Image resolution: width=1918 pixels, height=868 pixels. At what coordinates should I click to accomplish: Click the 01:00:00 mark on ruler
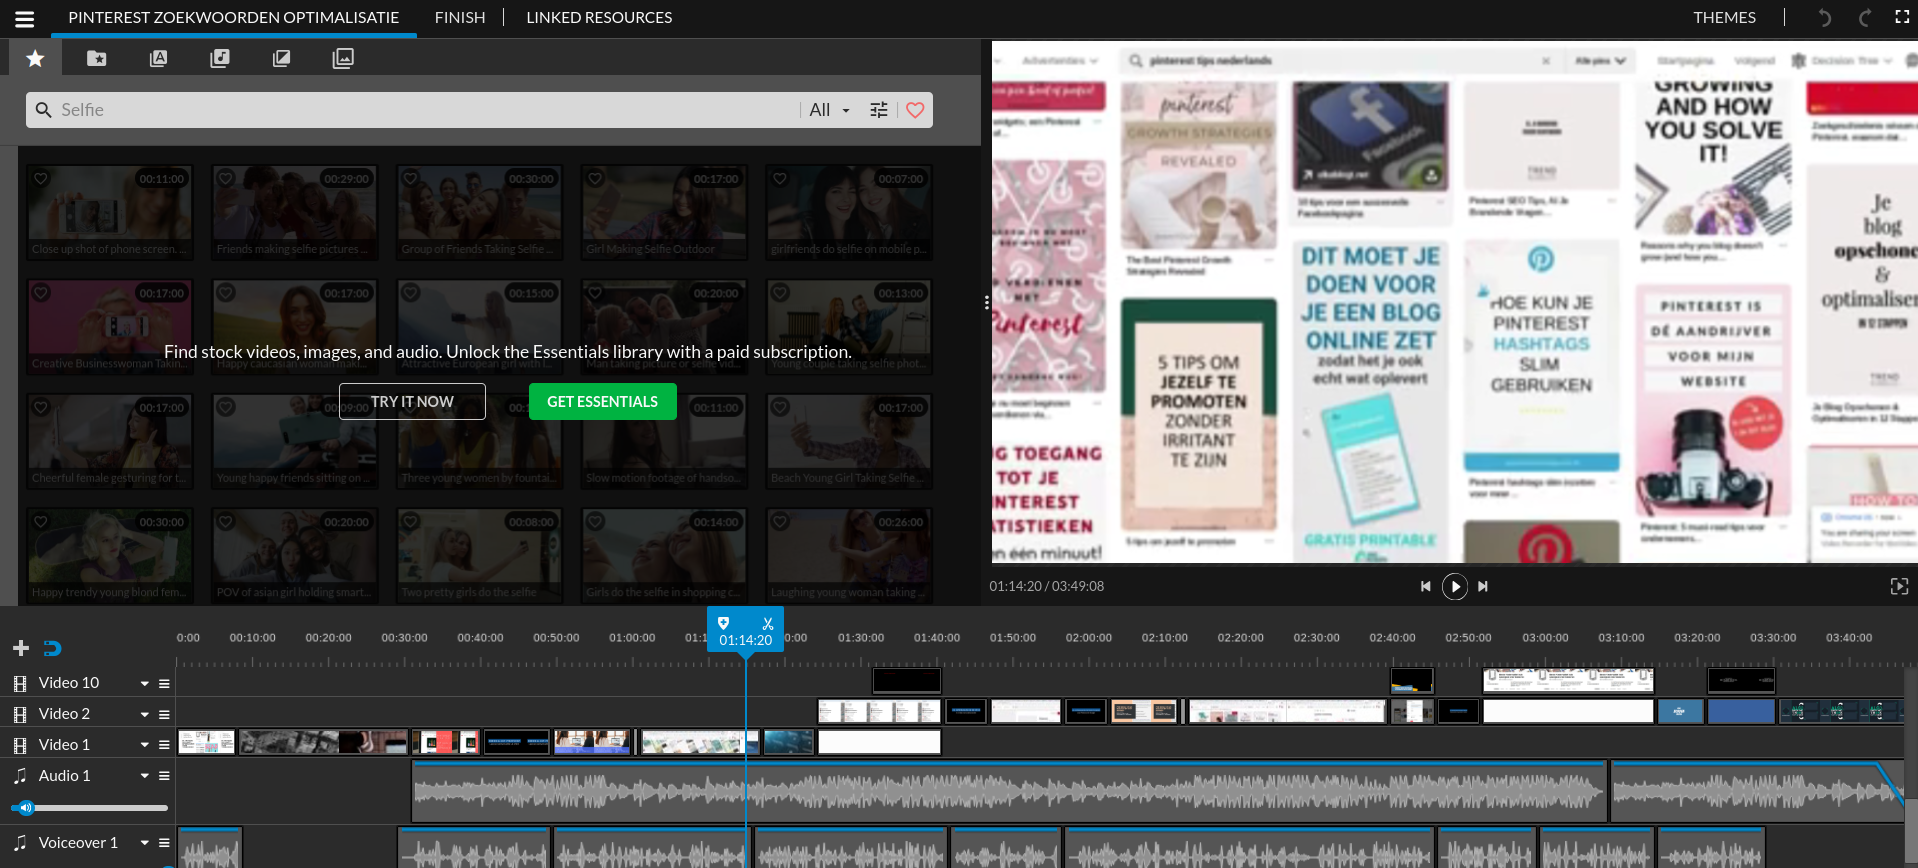(x=632, y=638)
